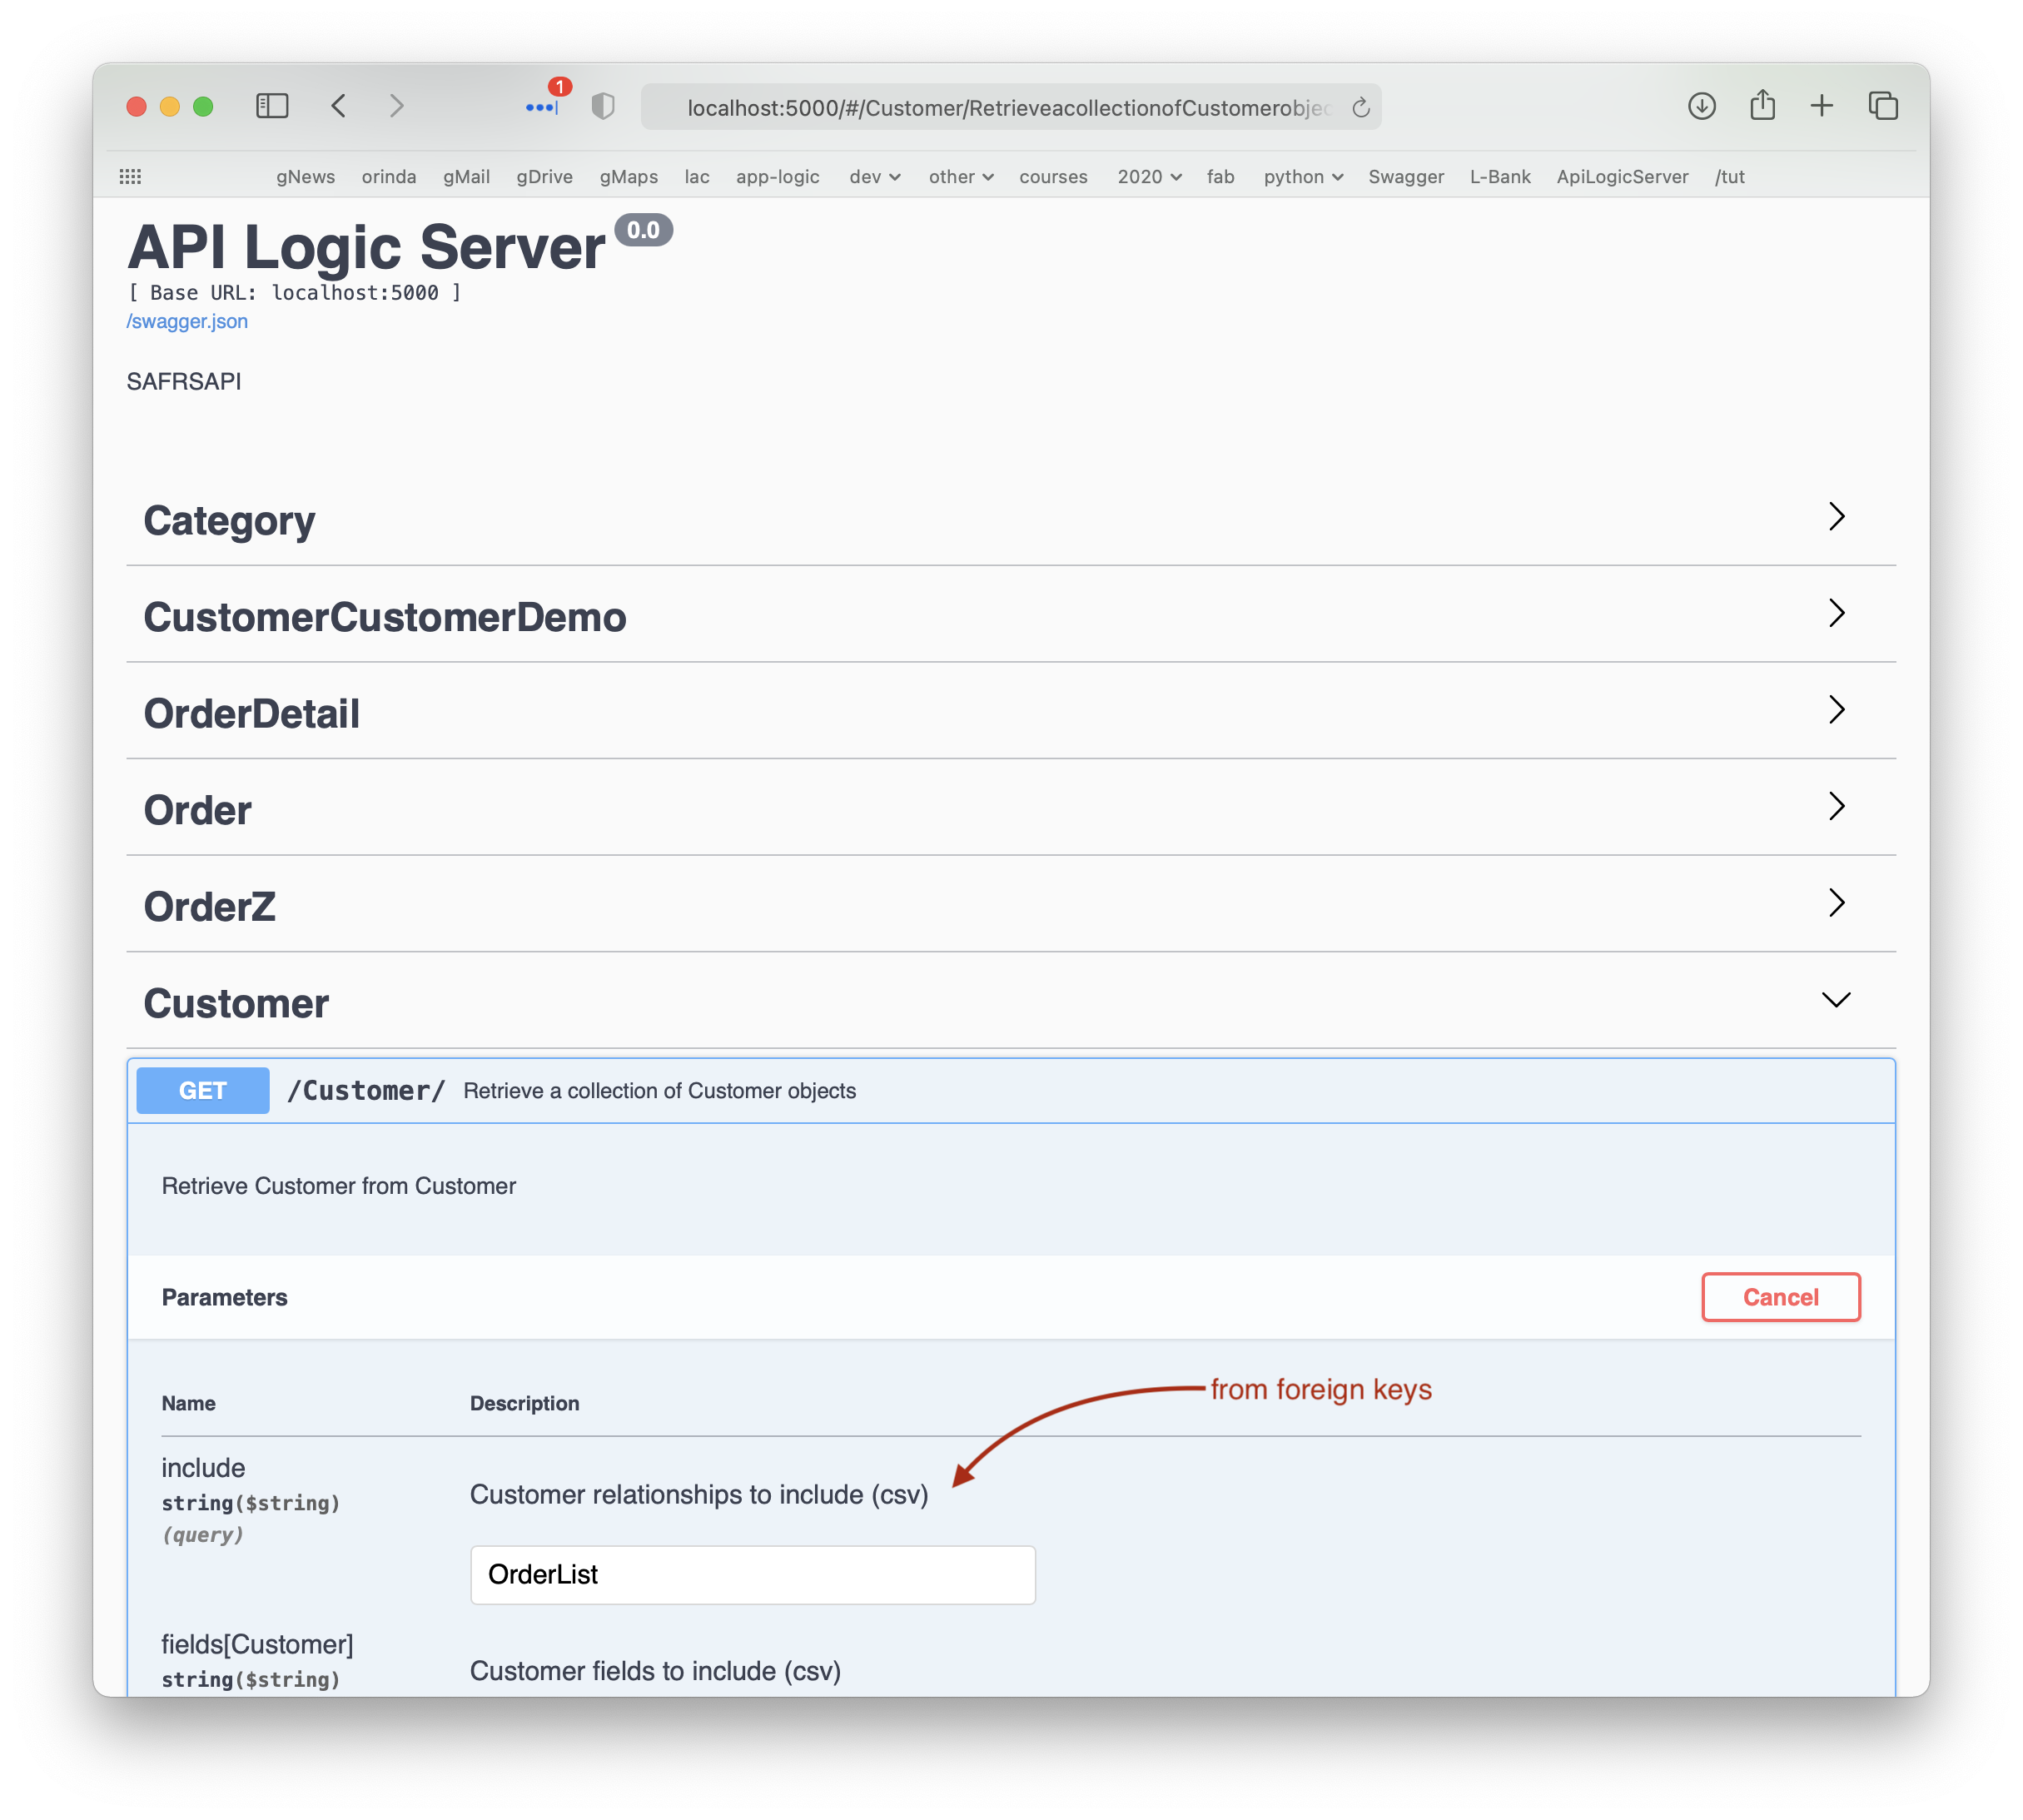Reload page with the refresh icon
2023x1820 pixels.
click(1361, 108)
